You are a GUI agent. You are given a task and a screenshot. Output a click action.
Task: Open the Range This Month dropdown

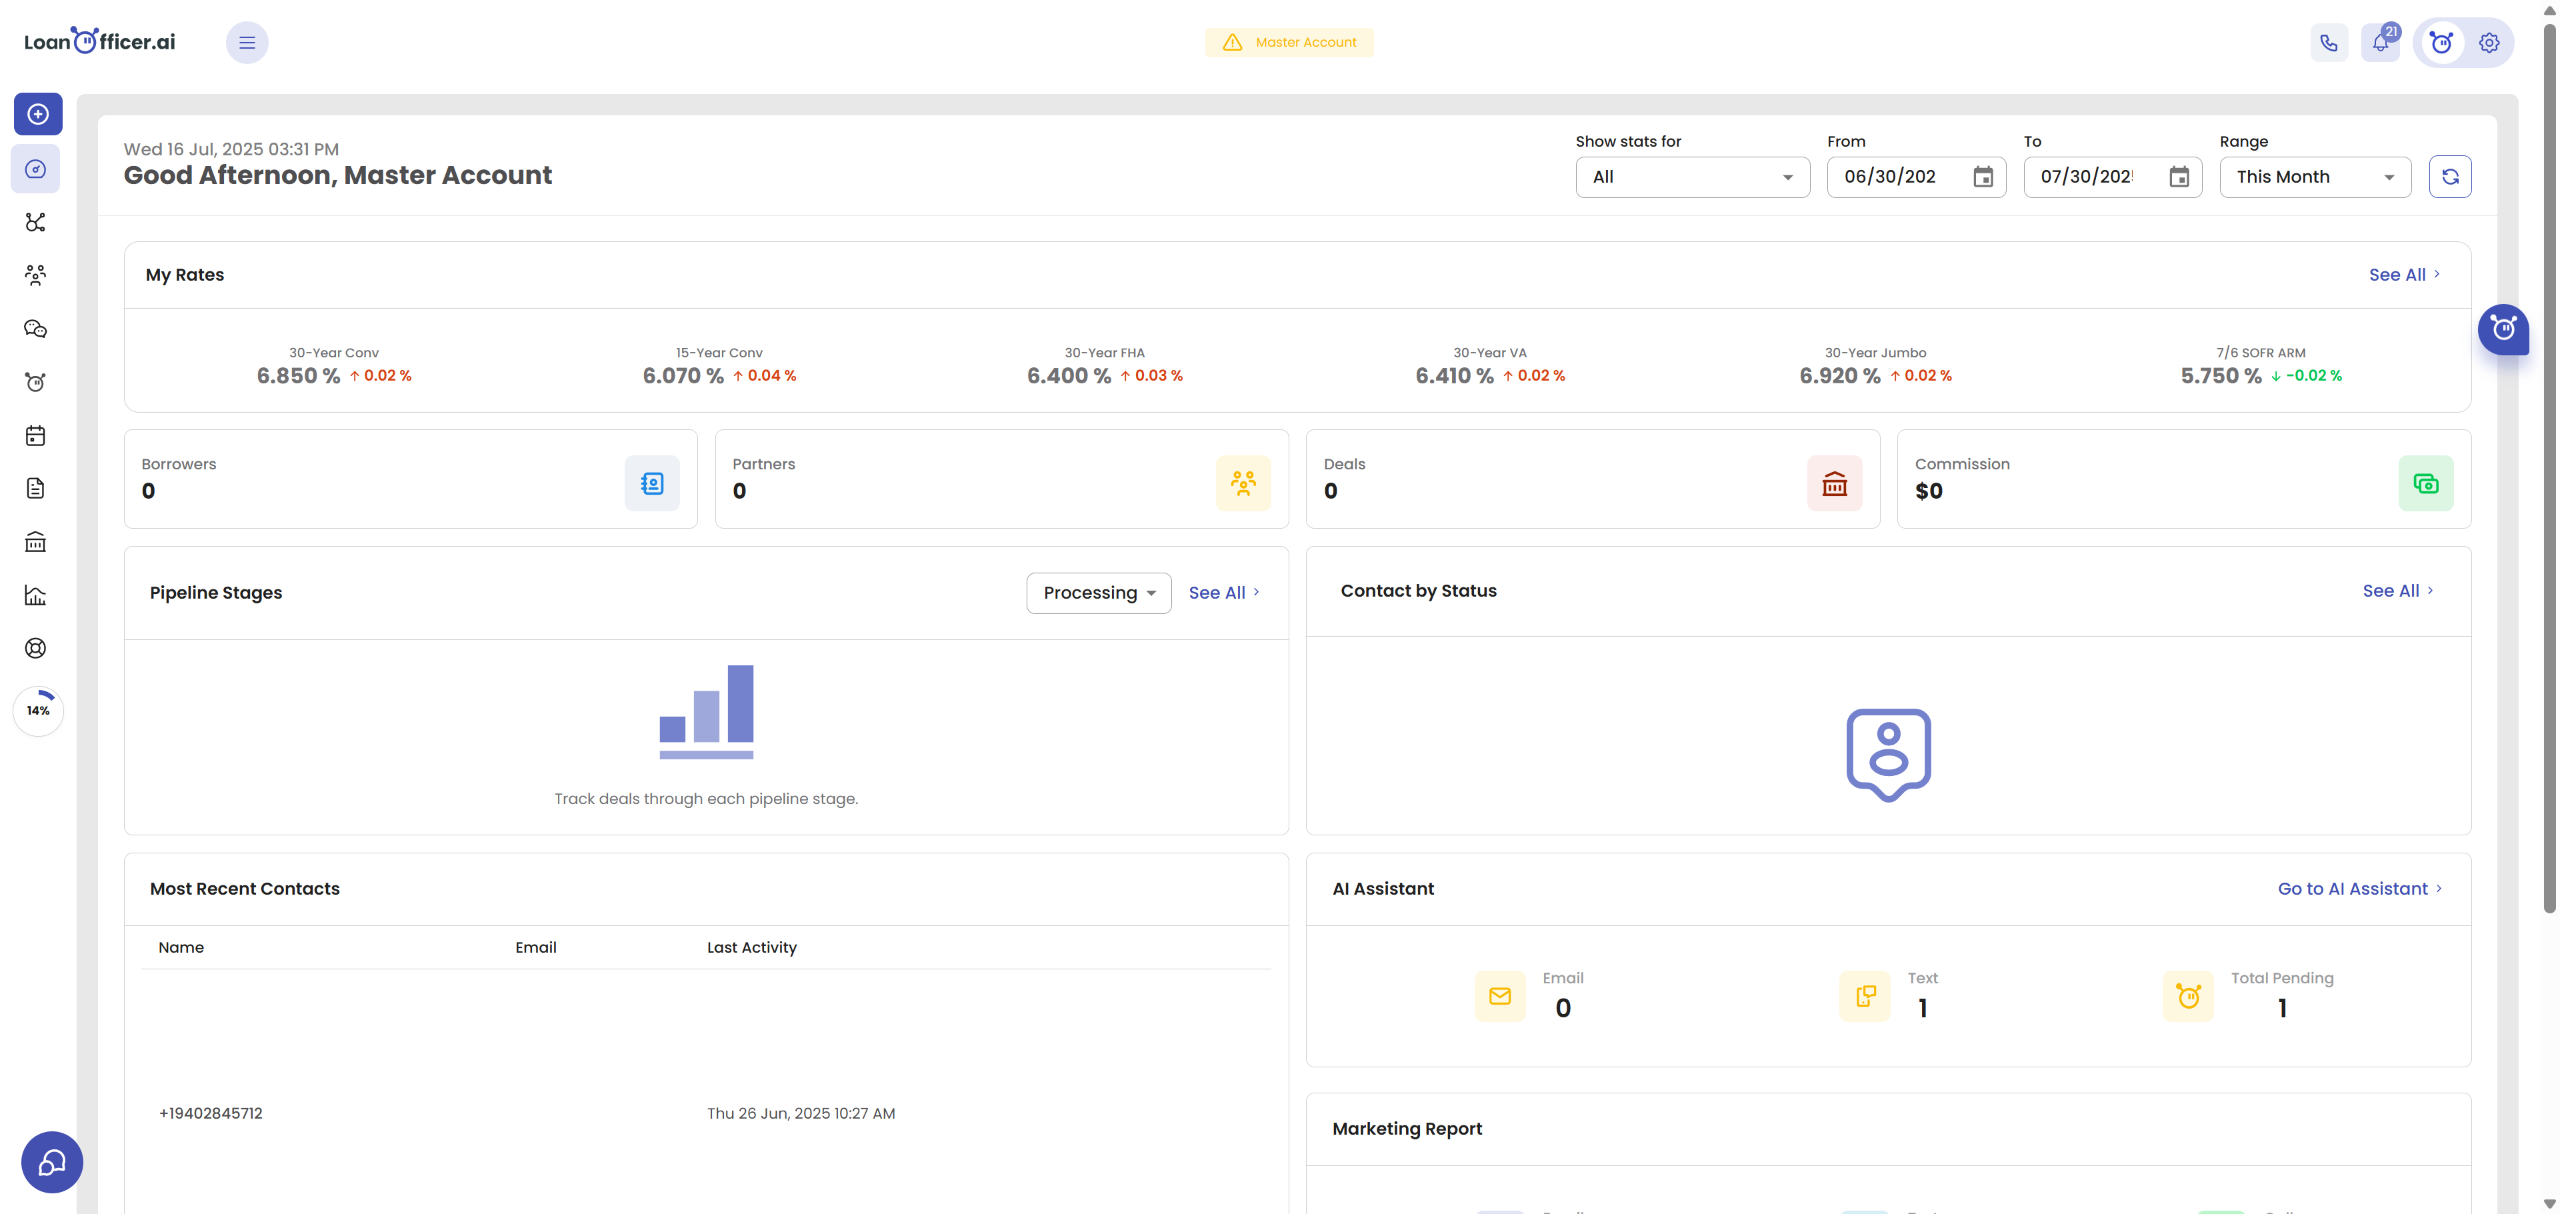click(2314, 177)
